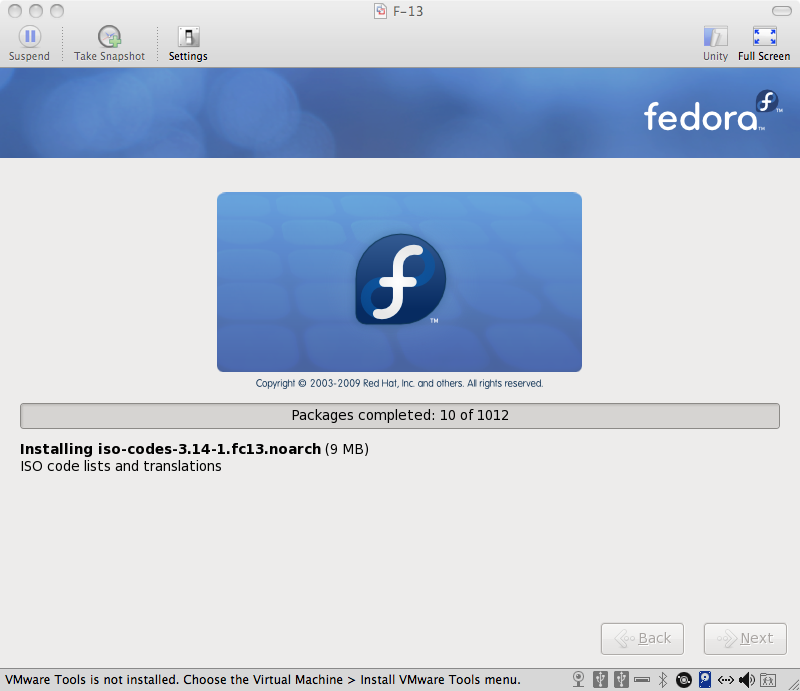This screenshot has height=691, width=800.
Task: Suspend the virtual machine
Action: (29, 40)
